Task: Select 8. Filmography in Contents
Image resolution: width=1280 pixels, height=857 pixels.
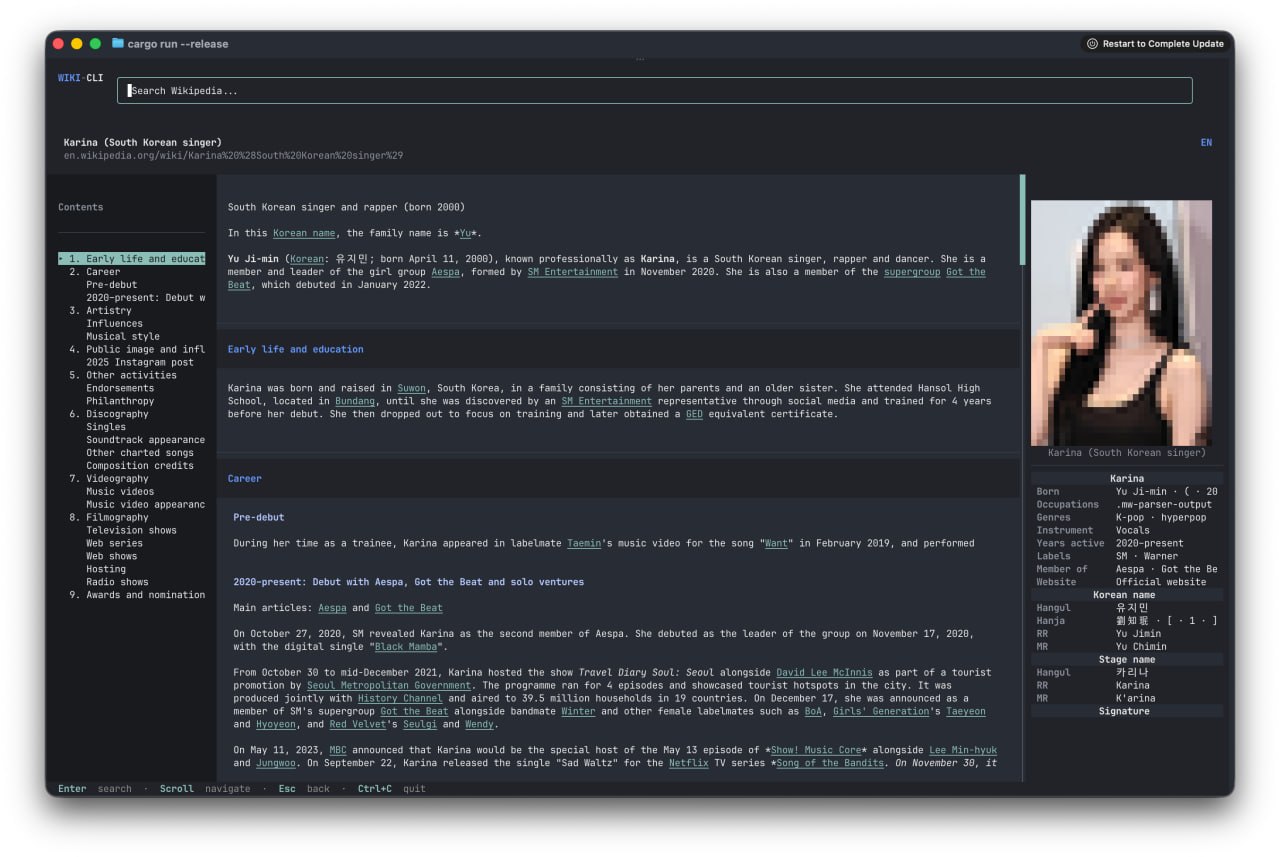Action: [x=109, y=518]
